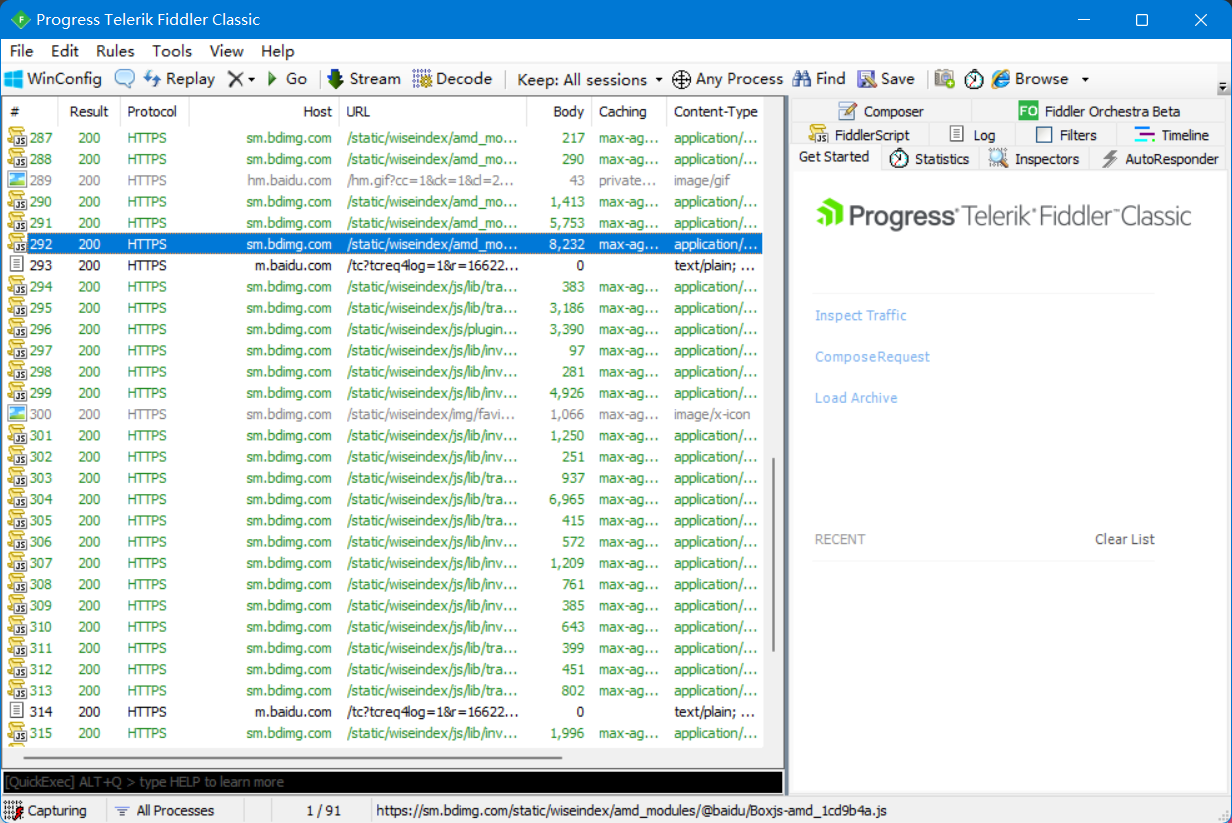Select session row 310
Viewport: 1232px width, 823px height.
tap(383, 627)
